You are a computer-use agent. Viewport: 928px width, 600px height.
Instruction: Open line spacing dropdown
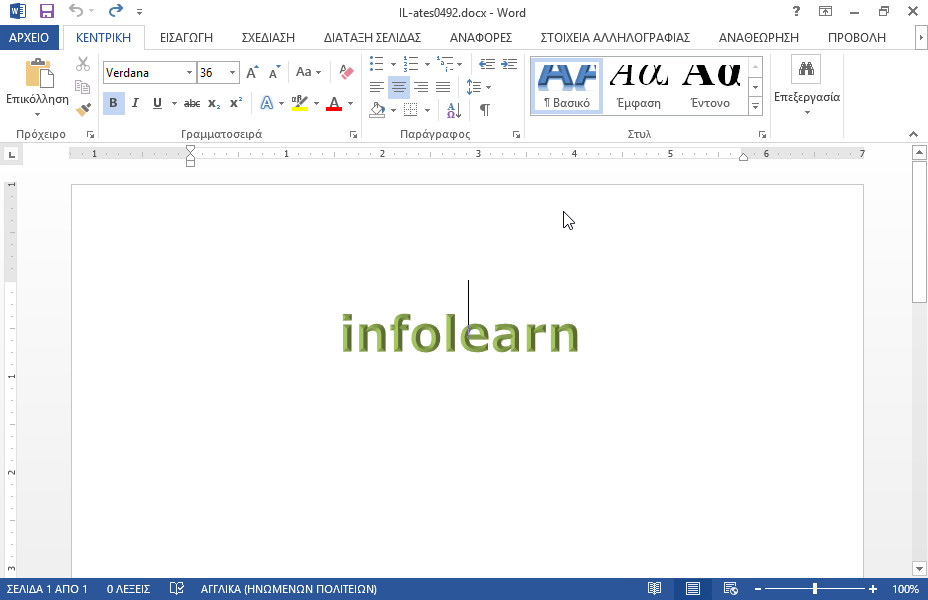479,88
